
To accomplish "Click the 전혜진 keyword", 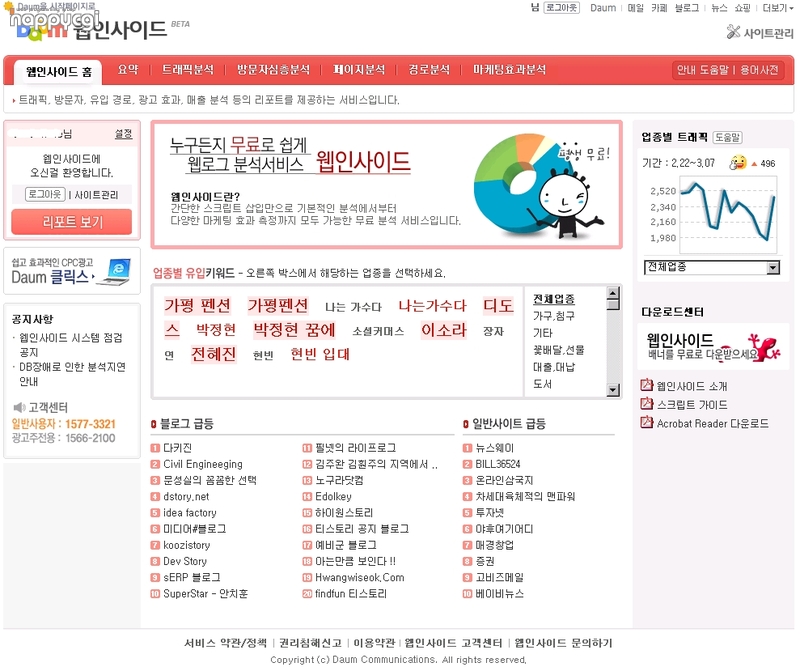I will 213,354.
